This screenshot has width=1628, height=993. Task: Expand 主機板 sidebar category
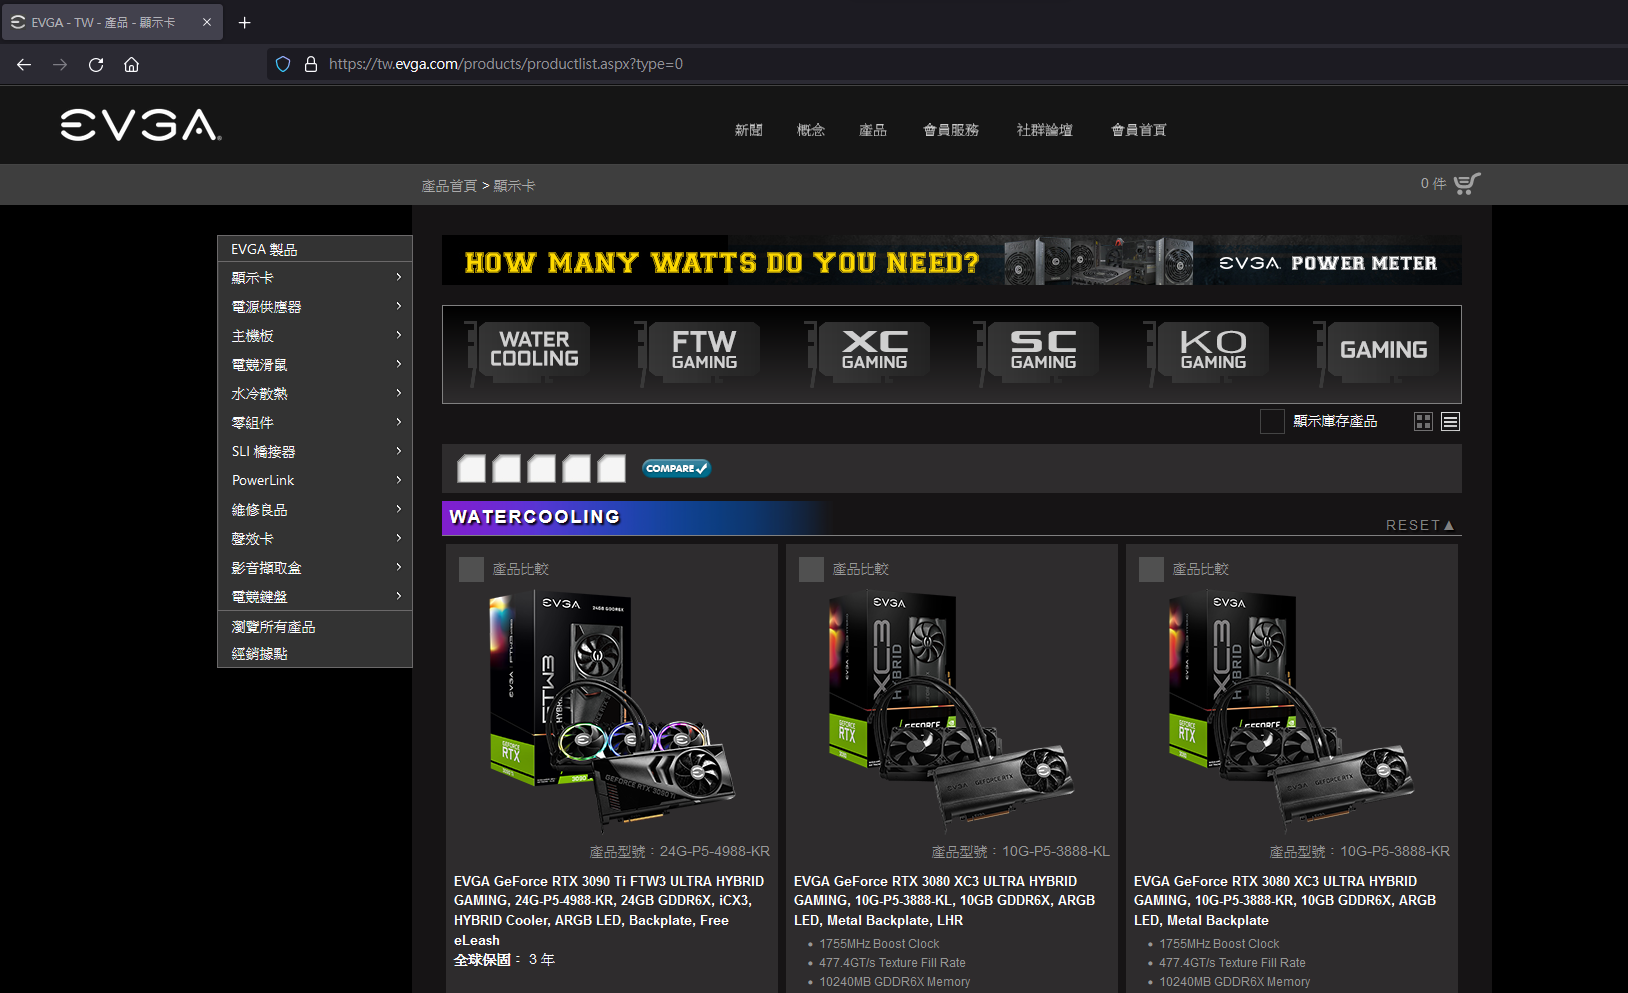(x=315, y=336)
